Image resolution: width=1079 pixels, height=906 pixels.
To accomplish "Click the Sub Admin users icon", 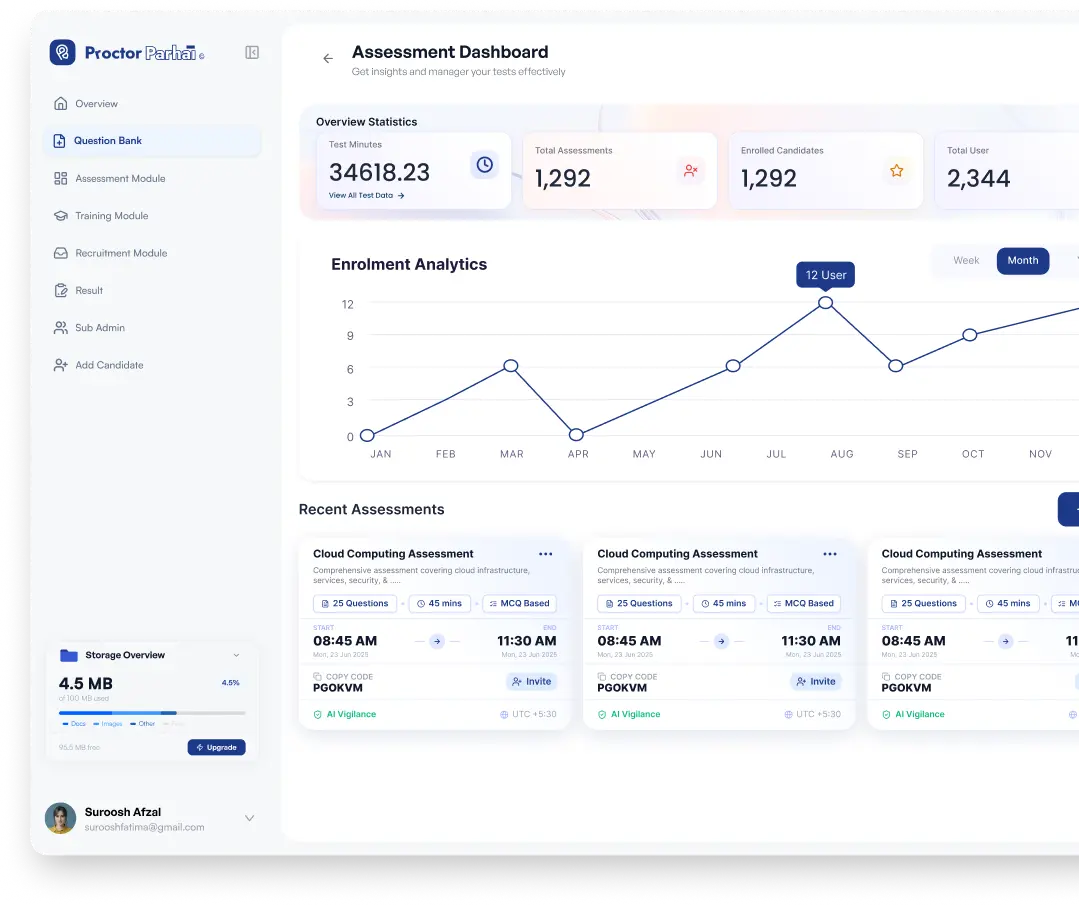I will 61,327.
